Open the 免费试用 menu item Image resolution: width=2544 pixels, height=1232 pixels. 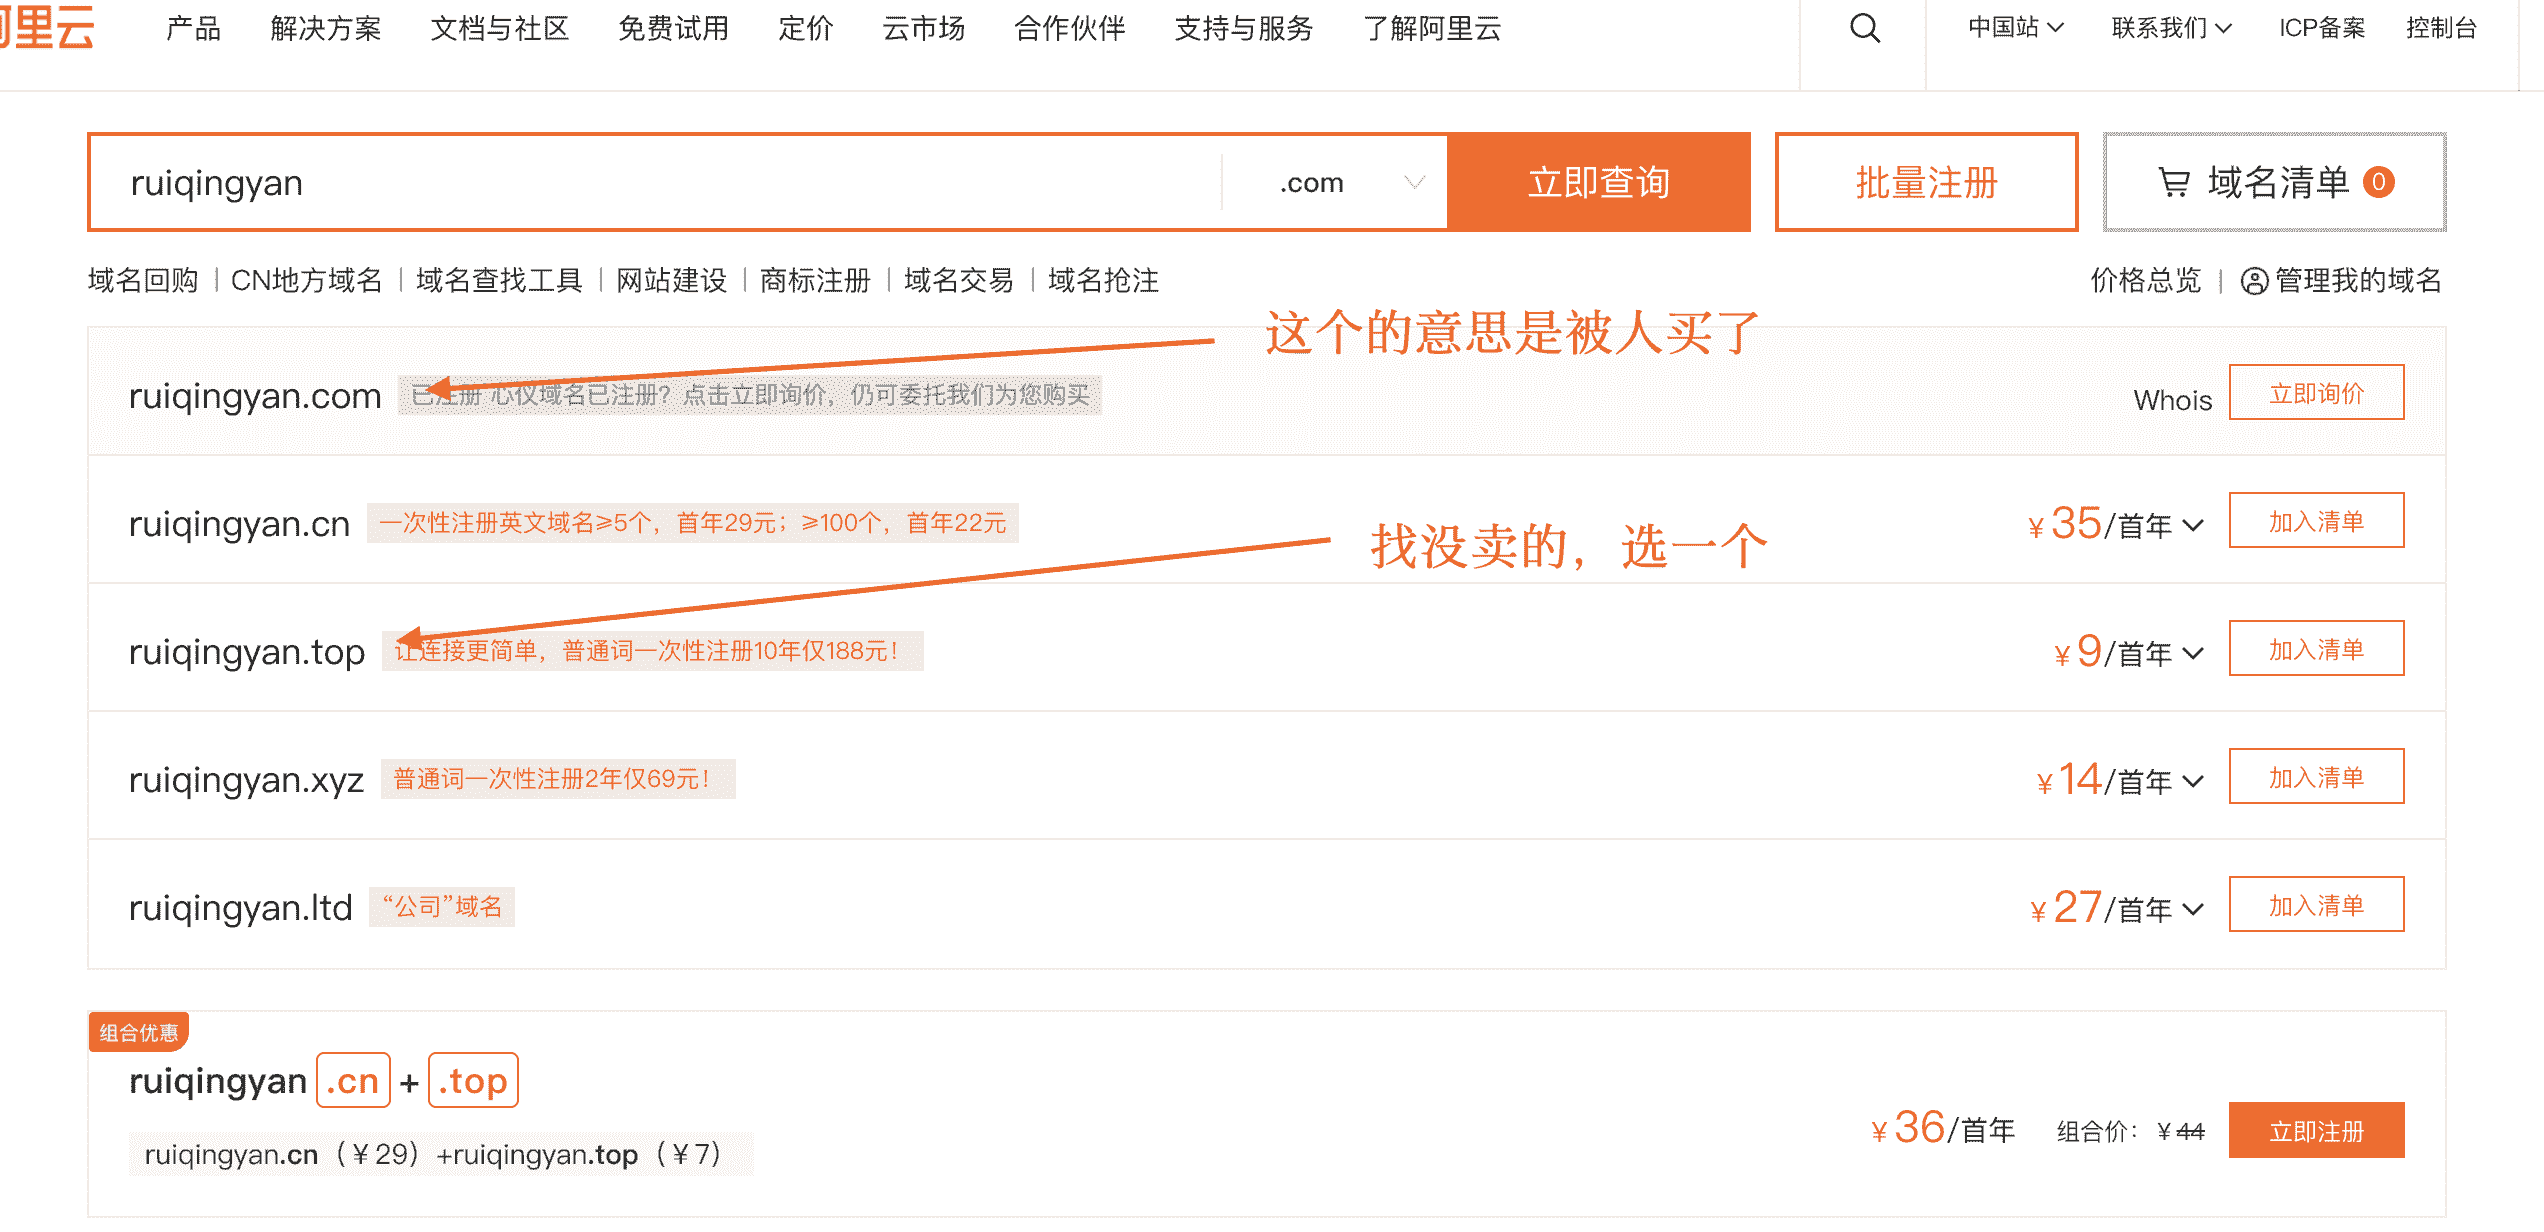click(674, 28)
